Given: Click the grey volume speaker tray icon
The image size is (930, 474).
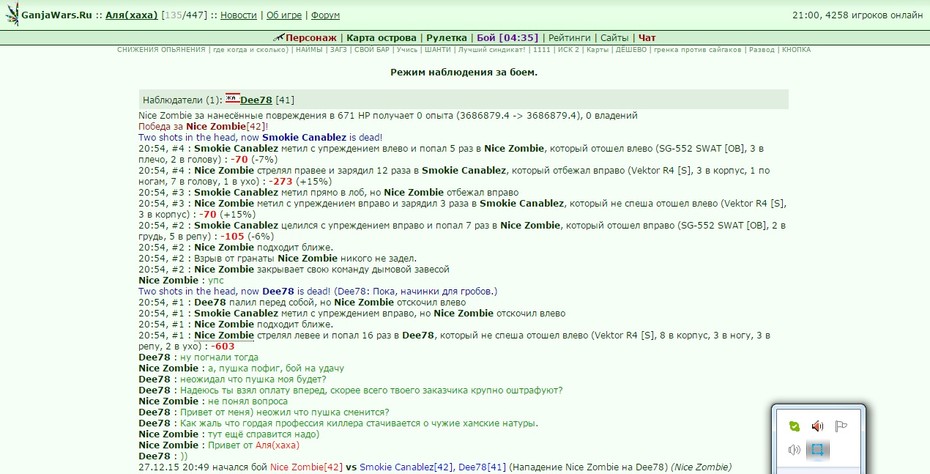Looking at the screenshot, I should [795, 450].
